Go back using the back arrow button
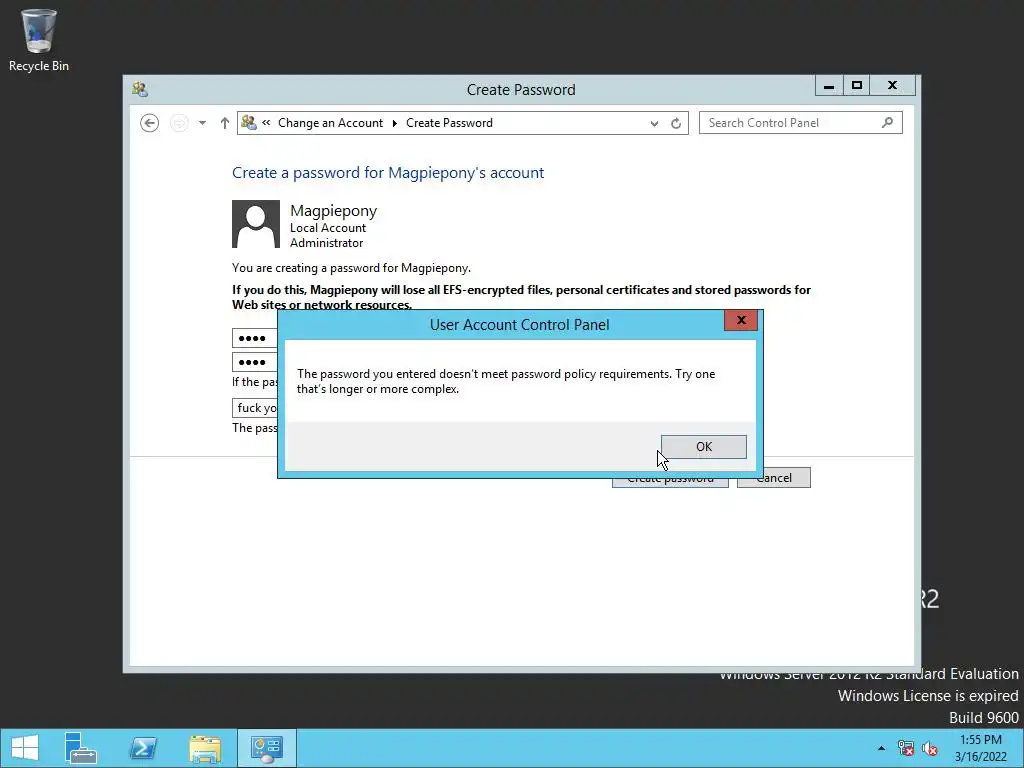Viewport: 1024px width, 768px height. point(150,123)
